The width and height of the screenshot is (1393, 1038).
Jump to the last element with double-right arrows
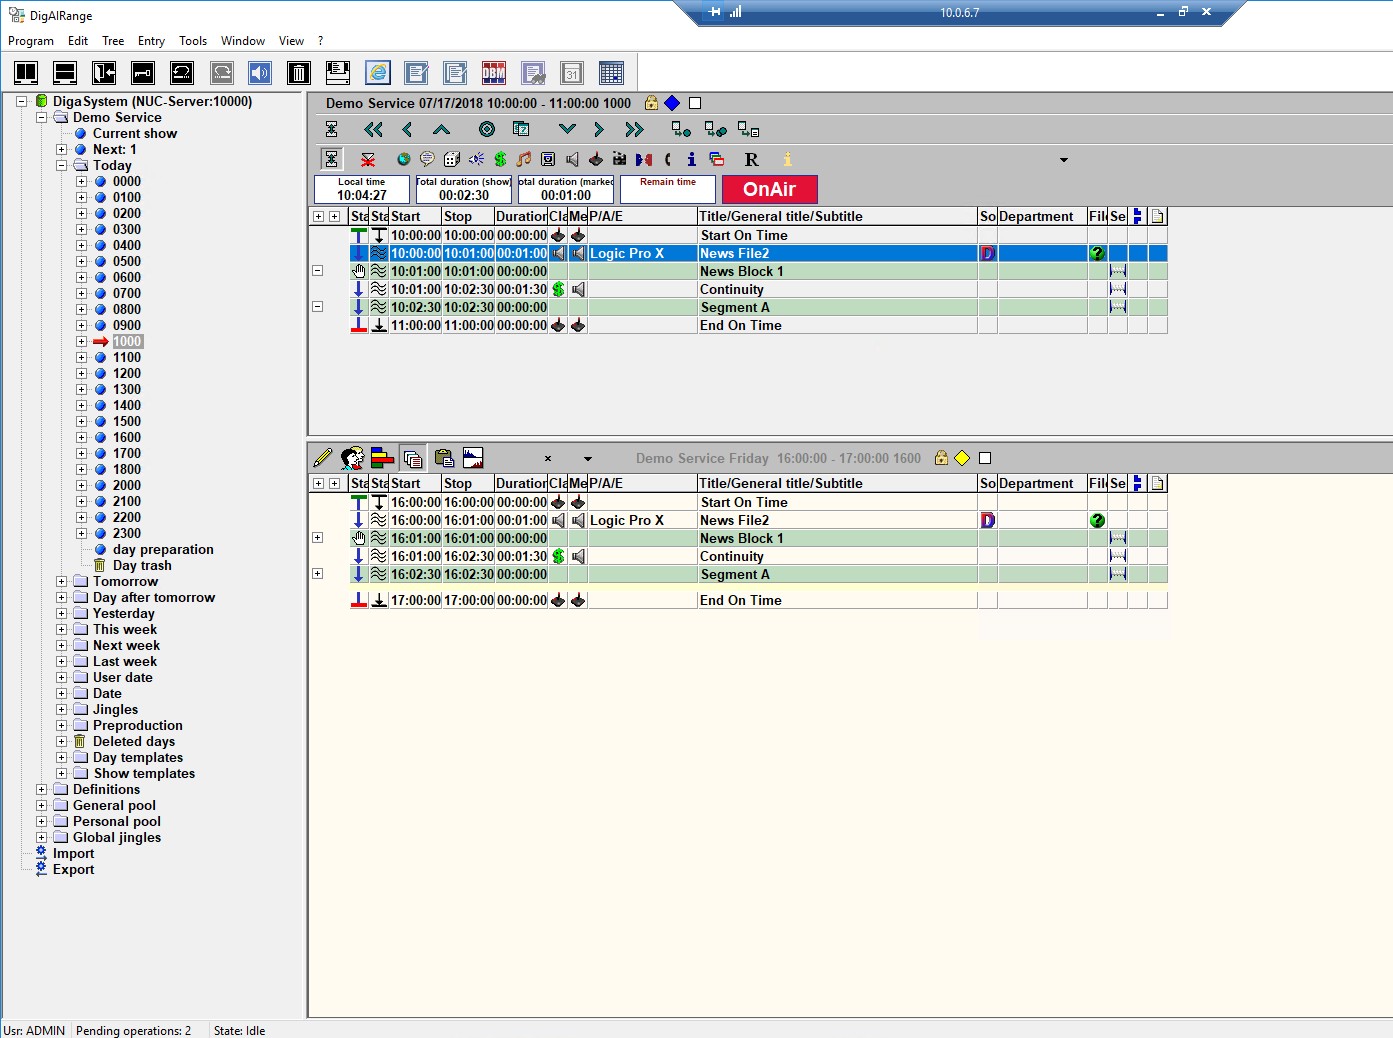634,129
